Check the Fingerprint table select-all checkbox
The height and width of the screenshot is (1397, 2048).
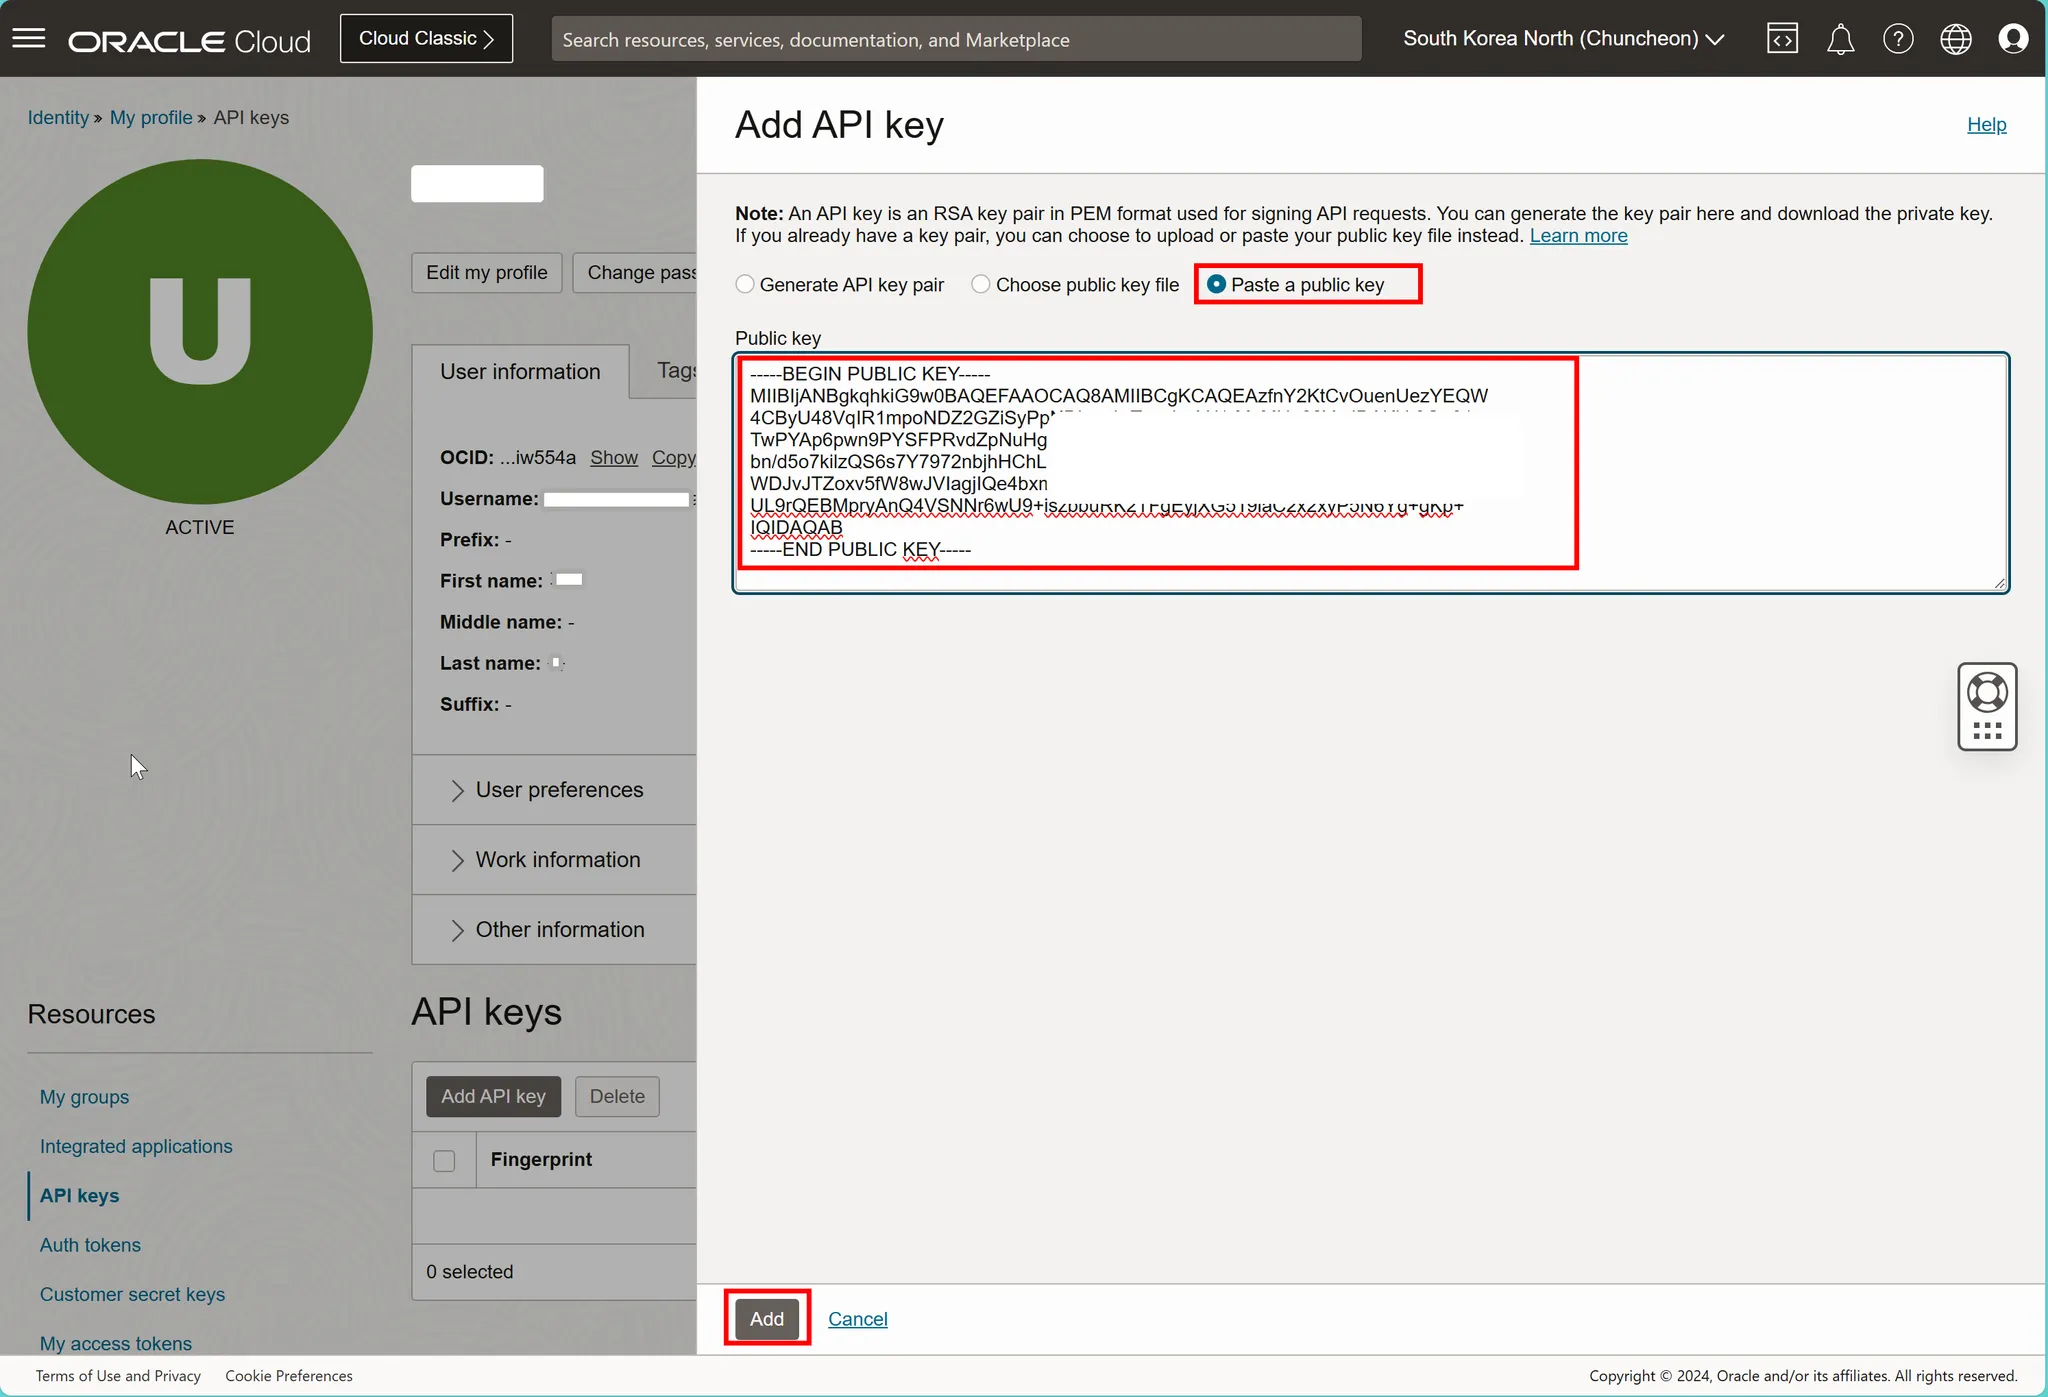[444, 1161]
